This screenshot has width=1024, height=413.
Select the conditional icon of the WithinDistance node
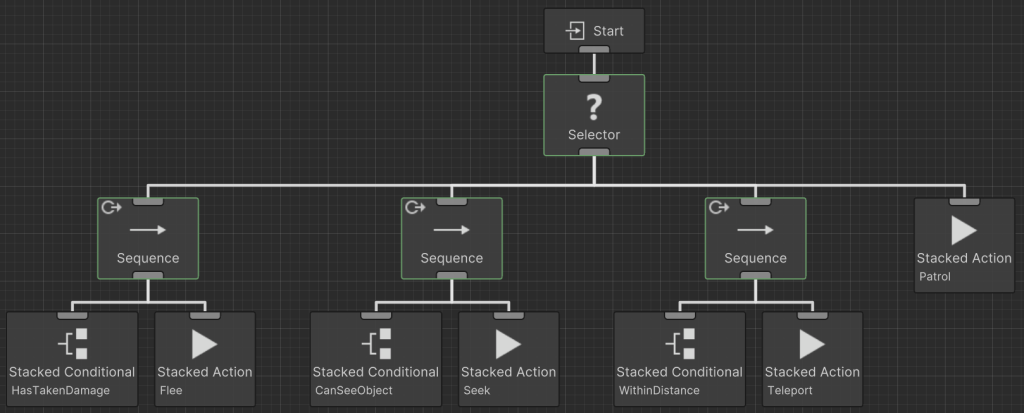pyautogui.click(x=680, y=343)
